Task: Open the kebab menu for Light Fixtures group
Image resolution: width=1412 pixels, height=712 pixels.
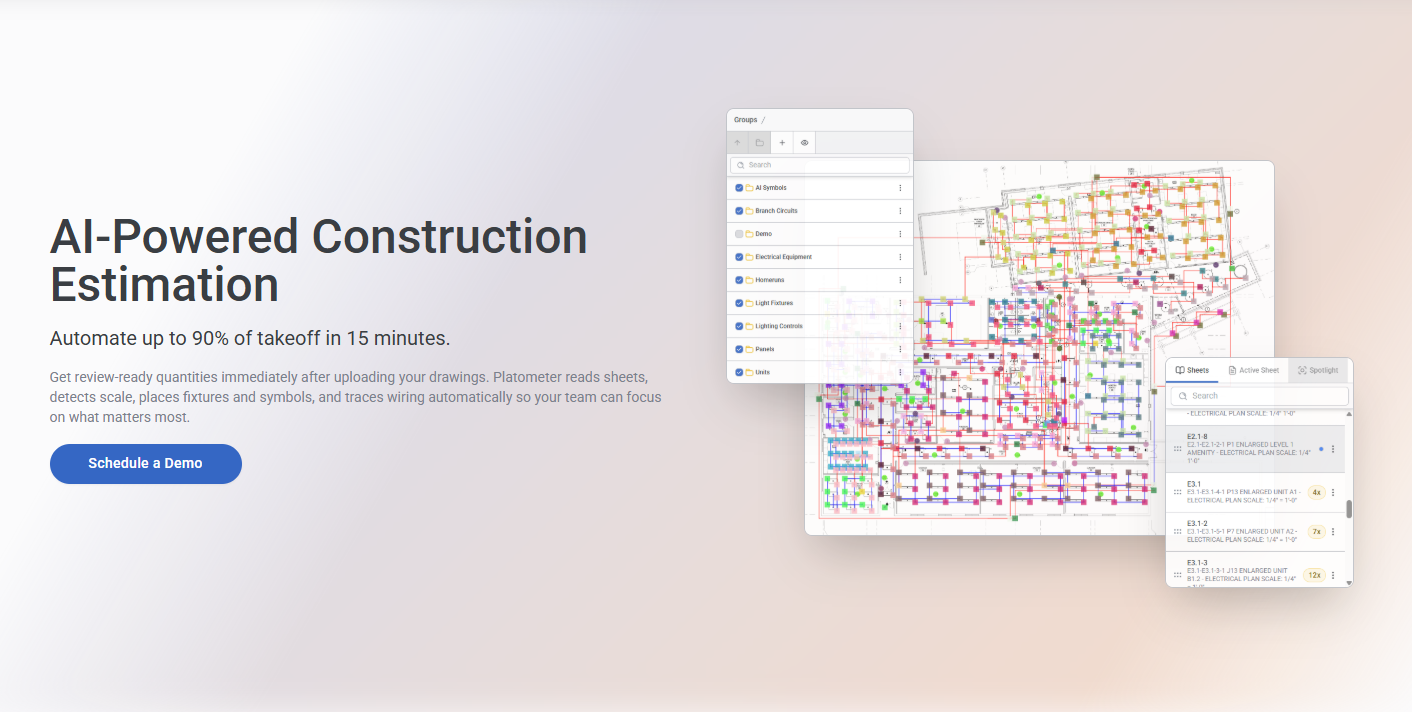Action: pyautogui.click(x=900, y=302)
